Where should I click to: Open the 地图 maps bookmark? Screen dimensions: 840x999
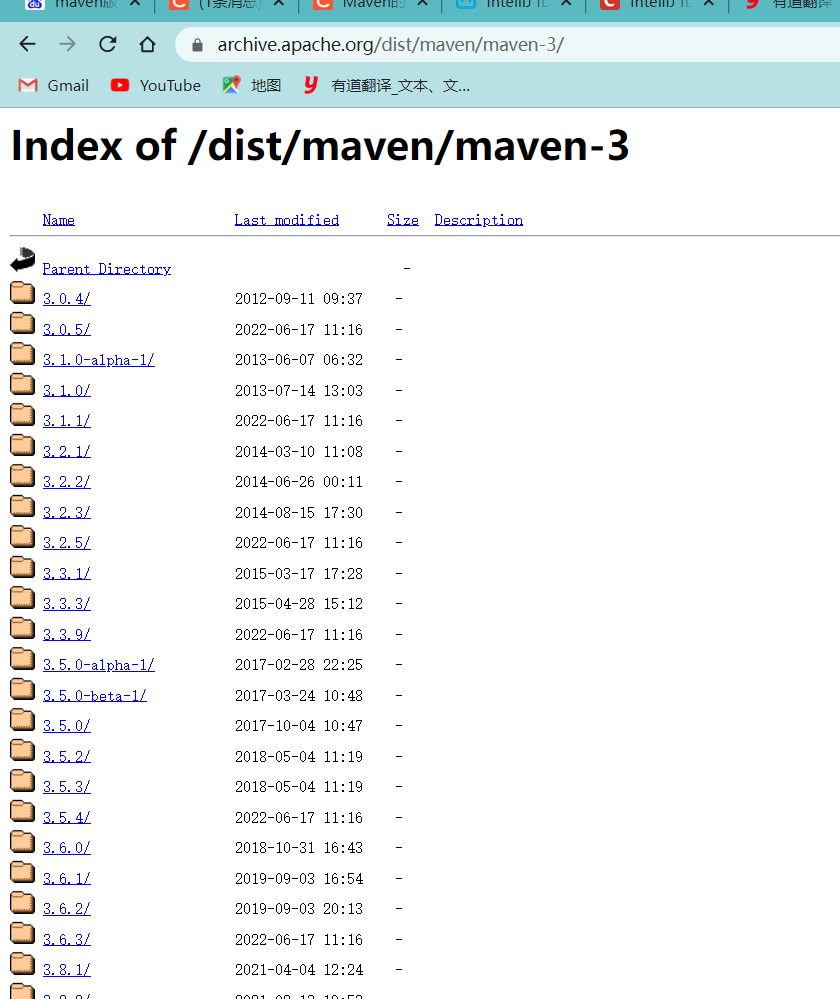[252, 85]
